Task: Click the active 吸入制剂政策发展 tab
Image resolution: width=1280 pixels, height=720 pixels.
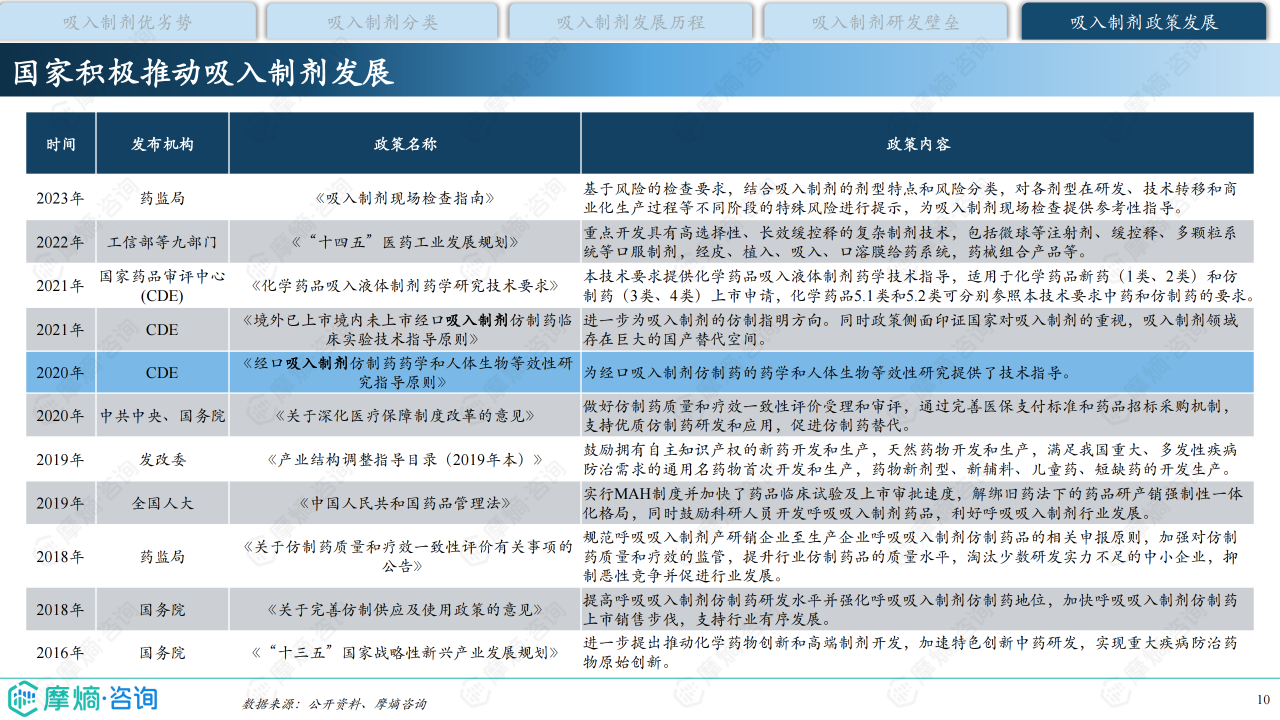Action: click(1144, 22)
